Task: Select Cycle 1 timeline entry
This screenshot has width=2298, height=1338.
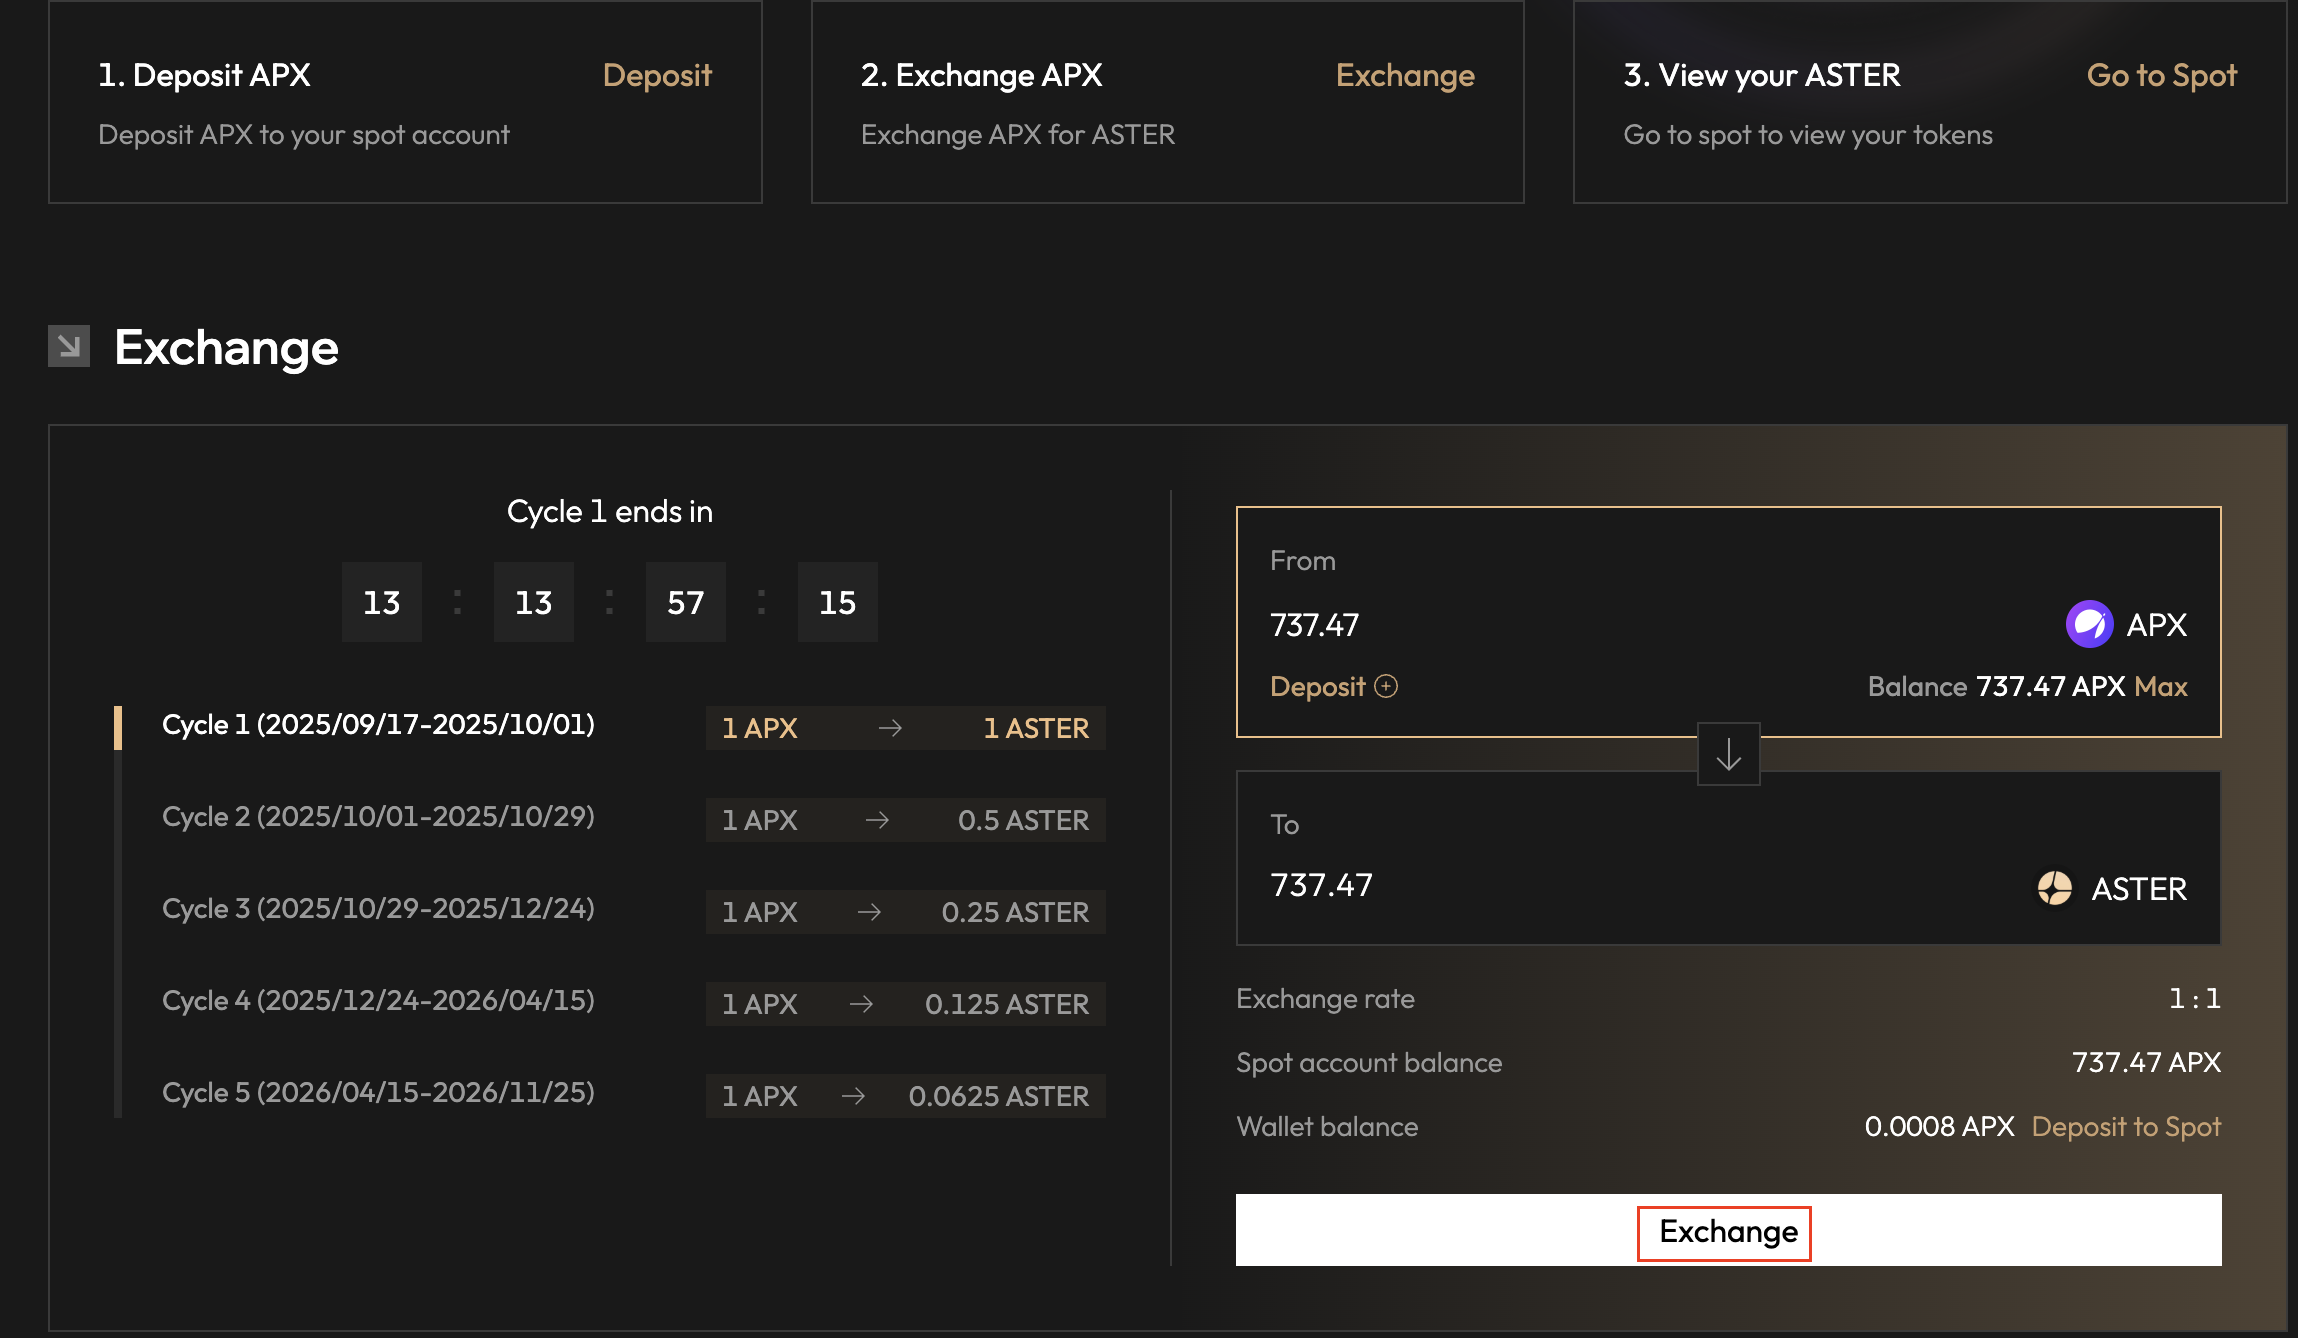Action: point(378,724)
